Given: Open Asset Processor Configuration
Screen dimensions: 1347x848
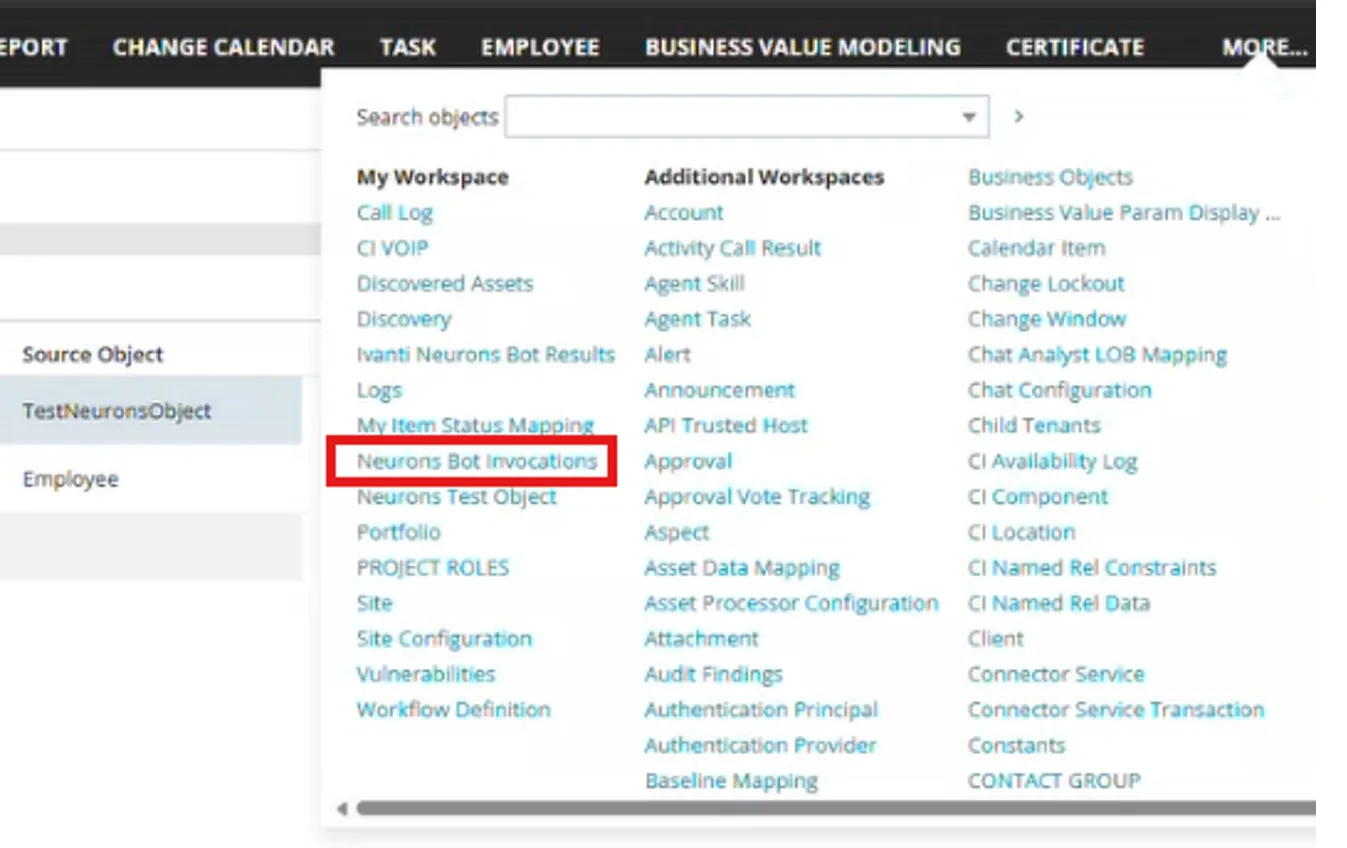Looking at the screenshot, I should point(791,603).
